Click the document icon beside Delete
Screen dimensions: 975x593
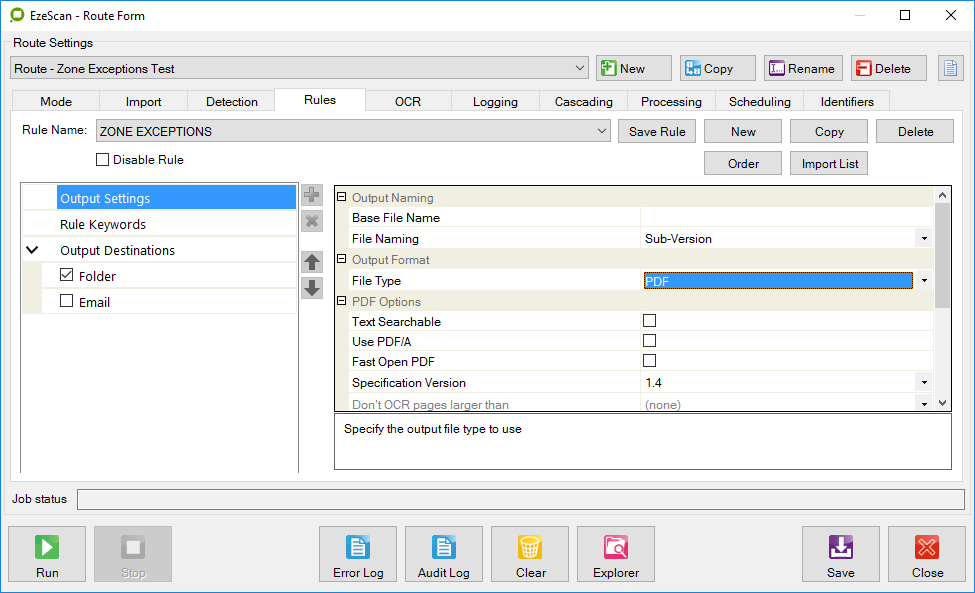click(949, 69)
